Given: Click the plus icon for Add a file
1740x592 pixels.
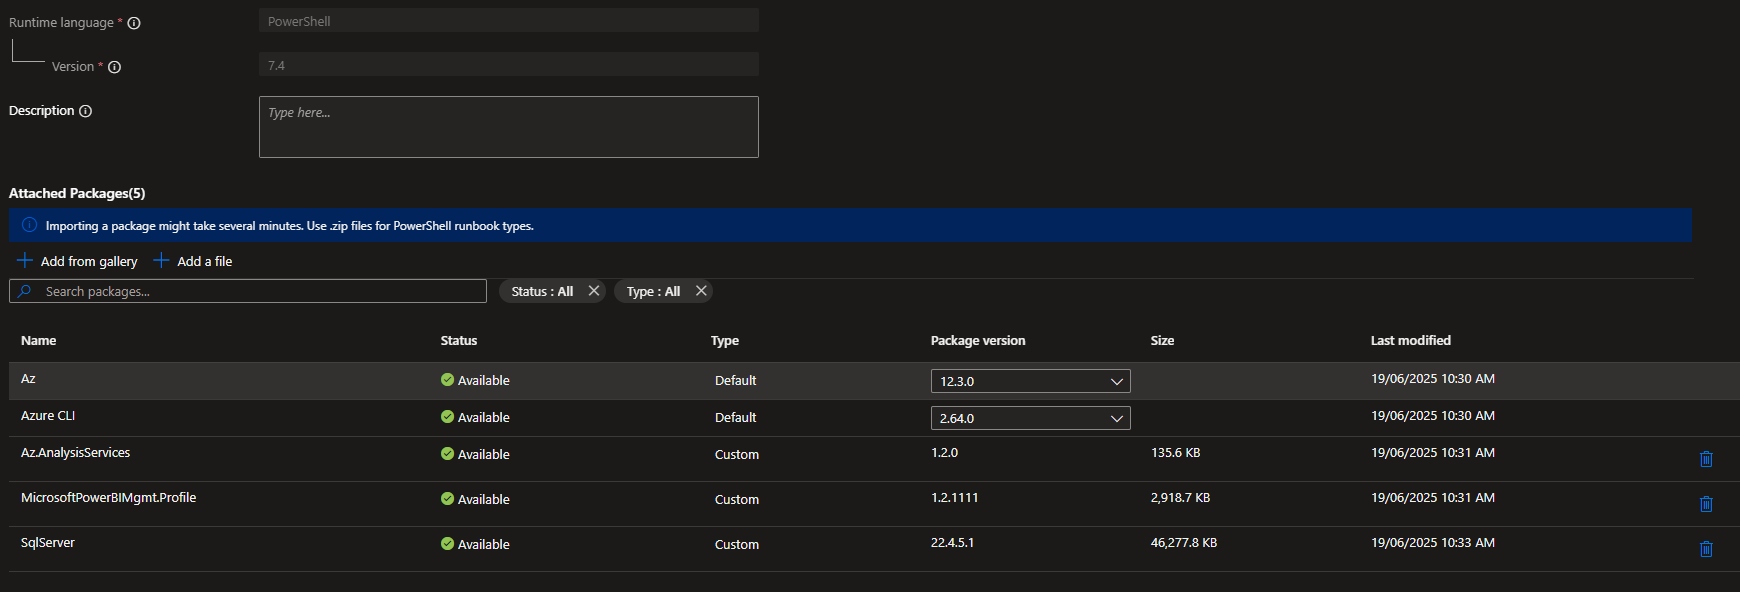Looking at the screenshot, I should point(161,260).
